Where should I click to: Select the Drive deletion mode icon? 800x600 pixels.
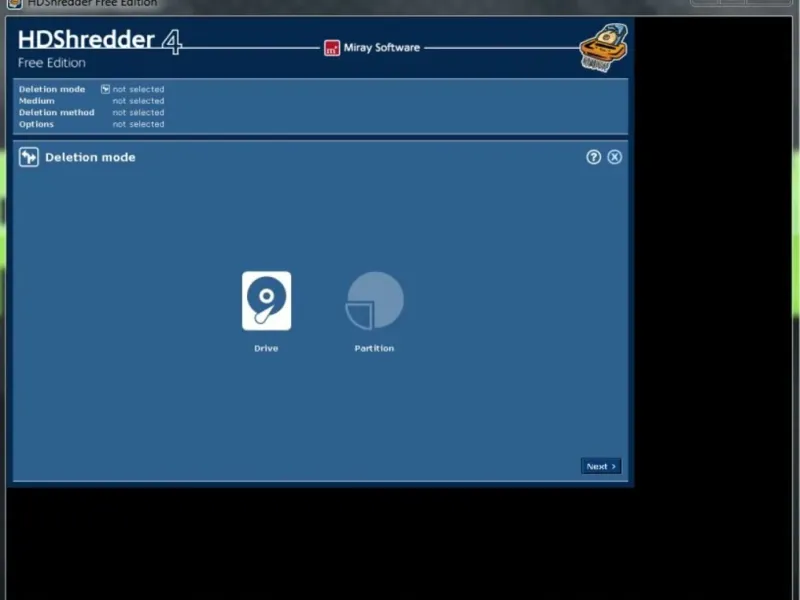[x=266, y=301]
